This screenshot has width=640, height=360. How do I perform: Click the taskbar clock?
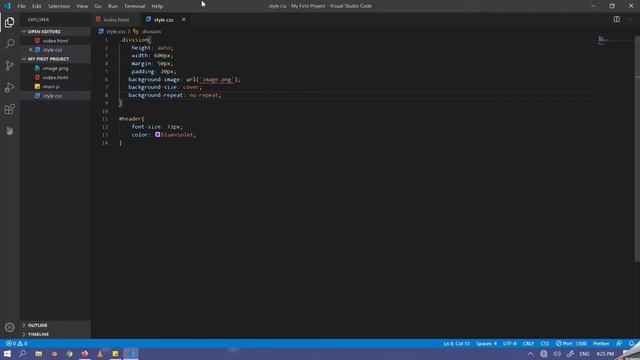pos(605,353)
